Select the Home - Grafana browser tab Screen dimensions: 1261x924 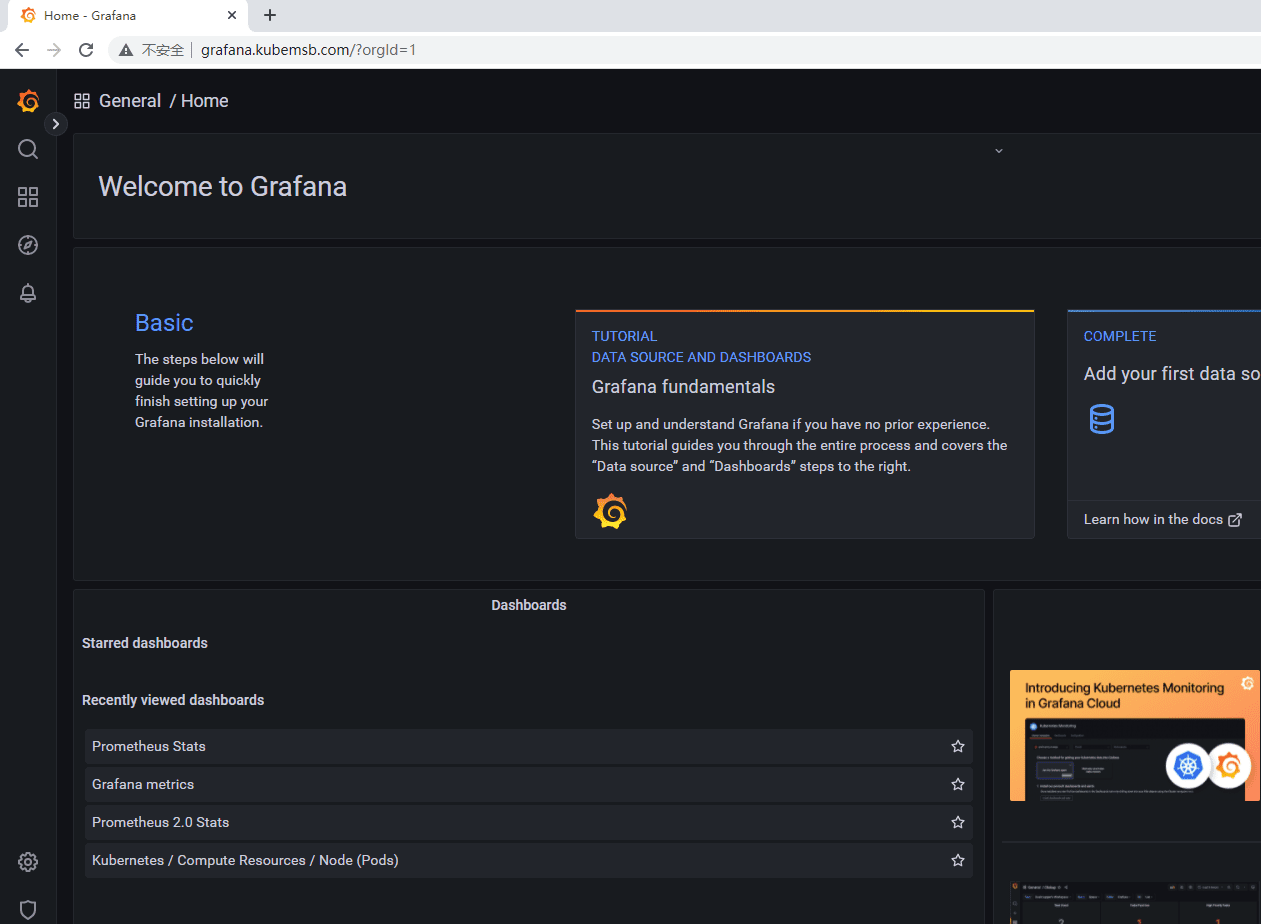[x=127, y=16]
